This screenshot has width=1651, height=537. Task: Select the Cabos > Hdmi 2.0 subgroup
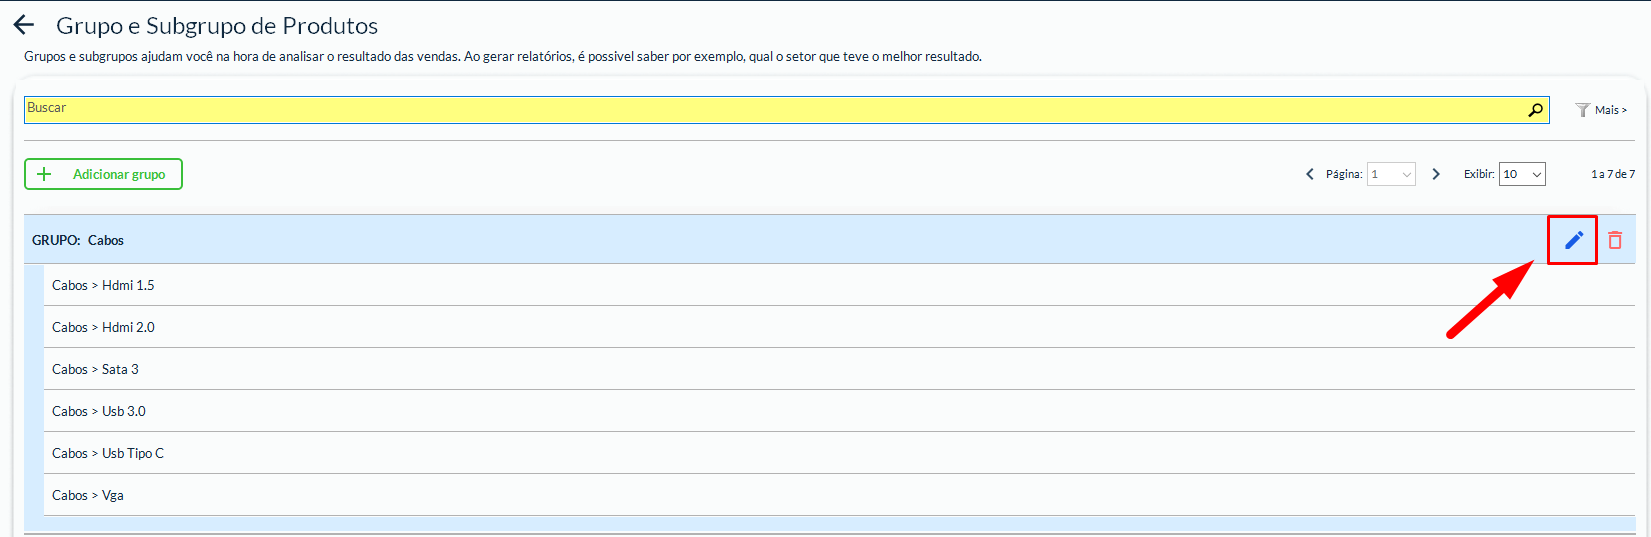click(103, 327)
